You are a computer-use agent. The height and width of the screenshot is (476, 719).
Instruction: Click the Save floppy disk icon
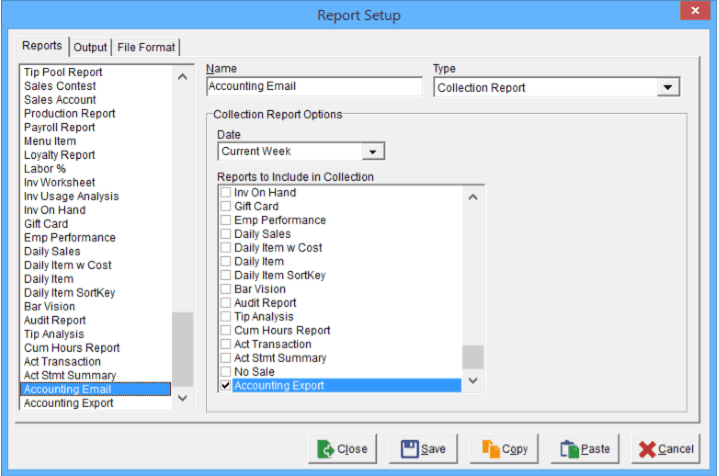[x=408, y=449]
